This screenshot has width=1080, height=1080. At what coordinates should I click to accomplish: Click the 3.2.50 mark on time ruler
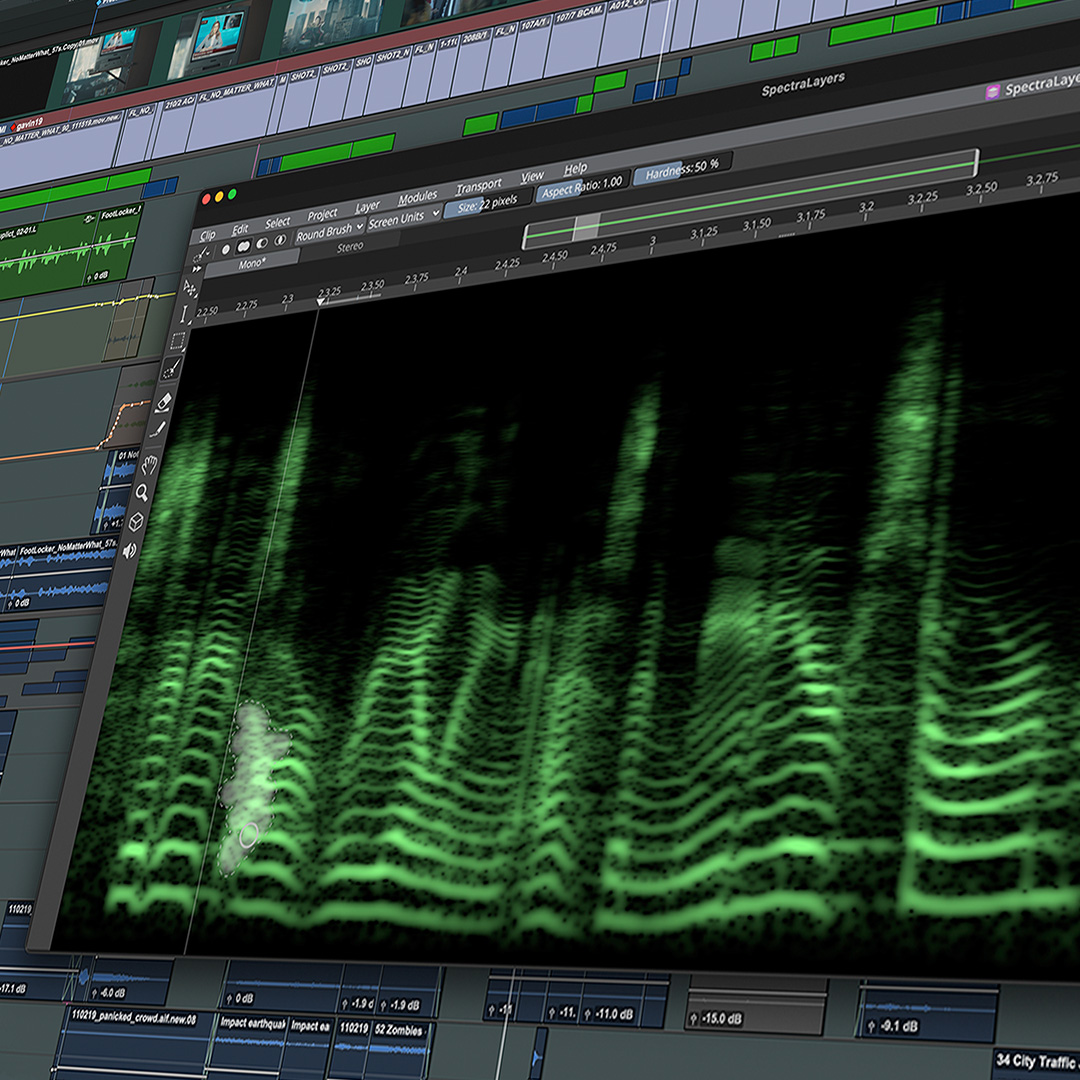(x=982, y=188)
